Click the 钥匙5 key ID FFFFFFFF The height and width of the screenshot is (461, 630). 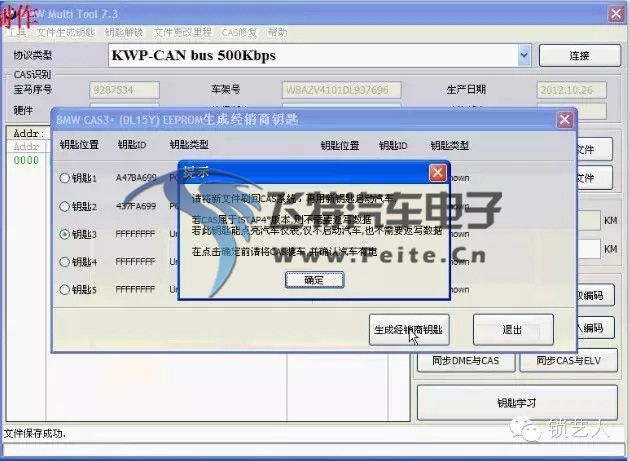[x=135, y=289]
